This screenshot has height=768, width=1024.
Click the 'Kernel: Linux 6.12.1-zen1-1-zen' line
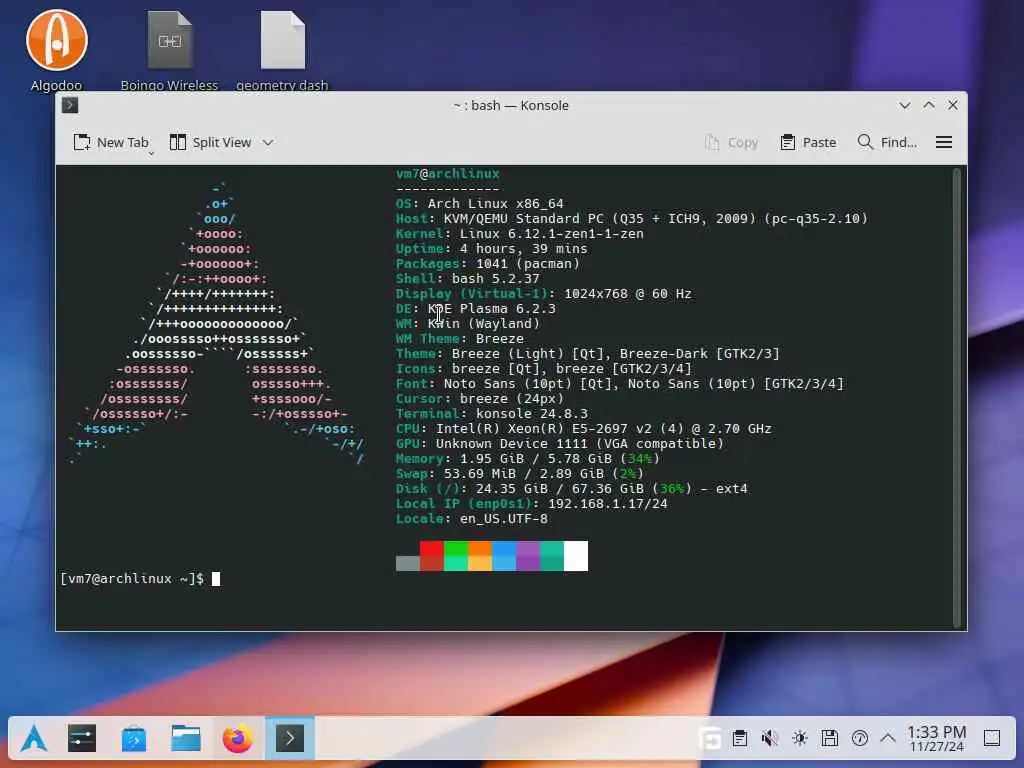[520, 234]
